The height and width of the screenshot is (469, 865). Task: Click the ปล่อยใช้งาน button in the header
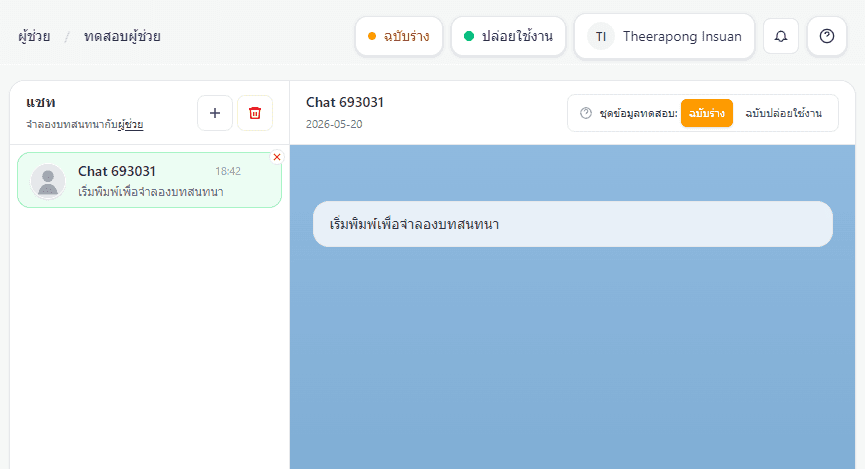(x=508, y=36)
